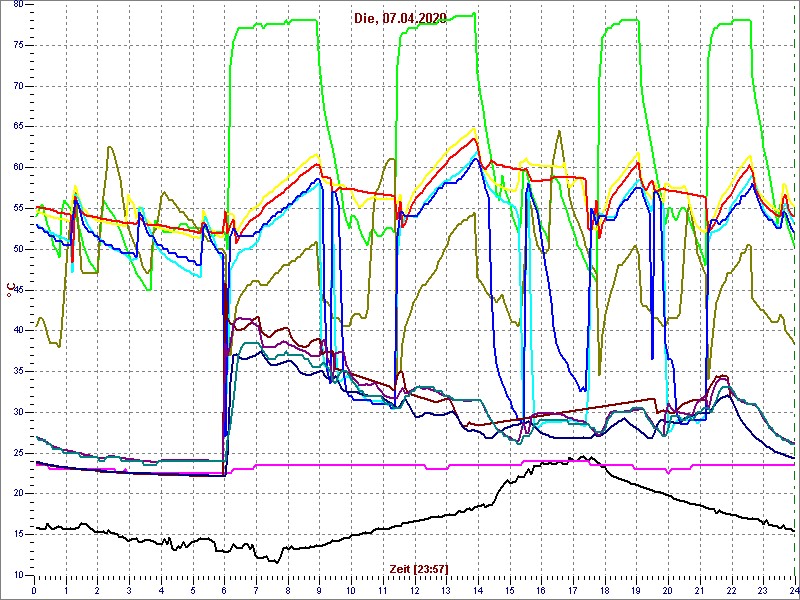This screenshot has width=800, height=600.
Task: Click the 75 value on the temperature axis
Action: [x=17, y=44]
